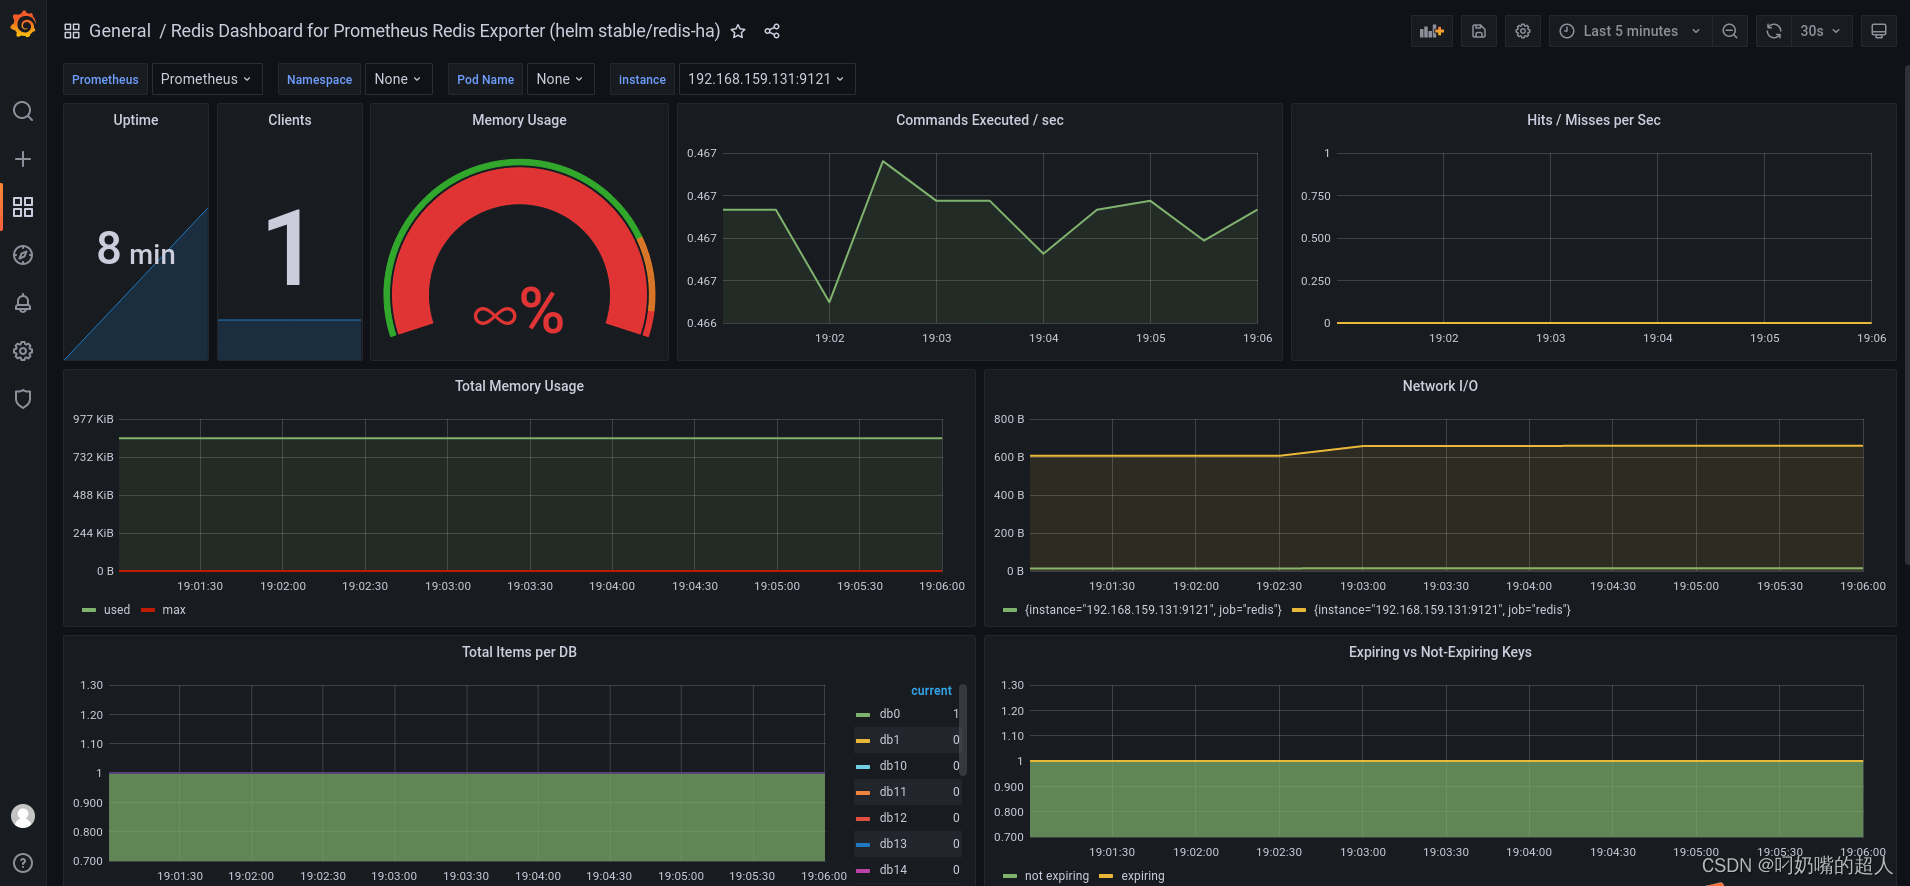This screenshot has height=886, width=1910.
Task: Open the instance 192.168.159.131:9121 dropdown
Action: [x=767, y=79]
